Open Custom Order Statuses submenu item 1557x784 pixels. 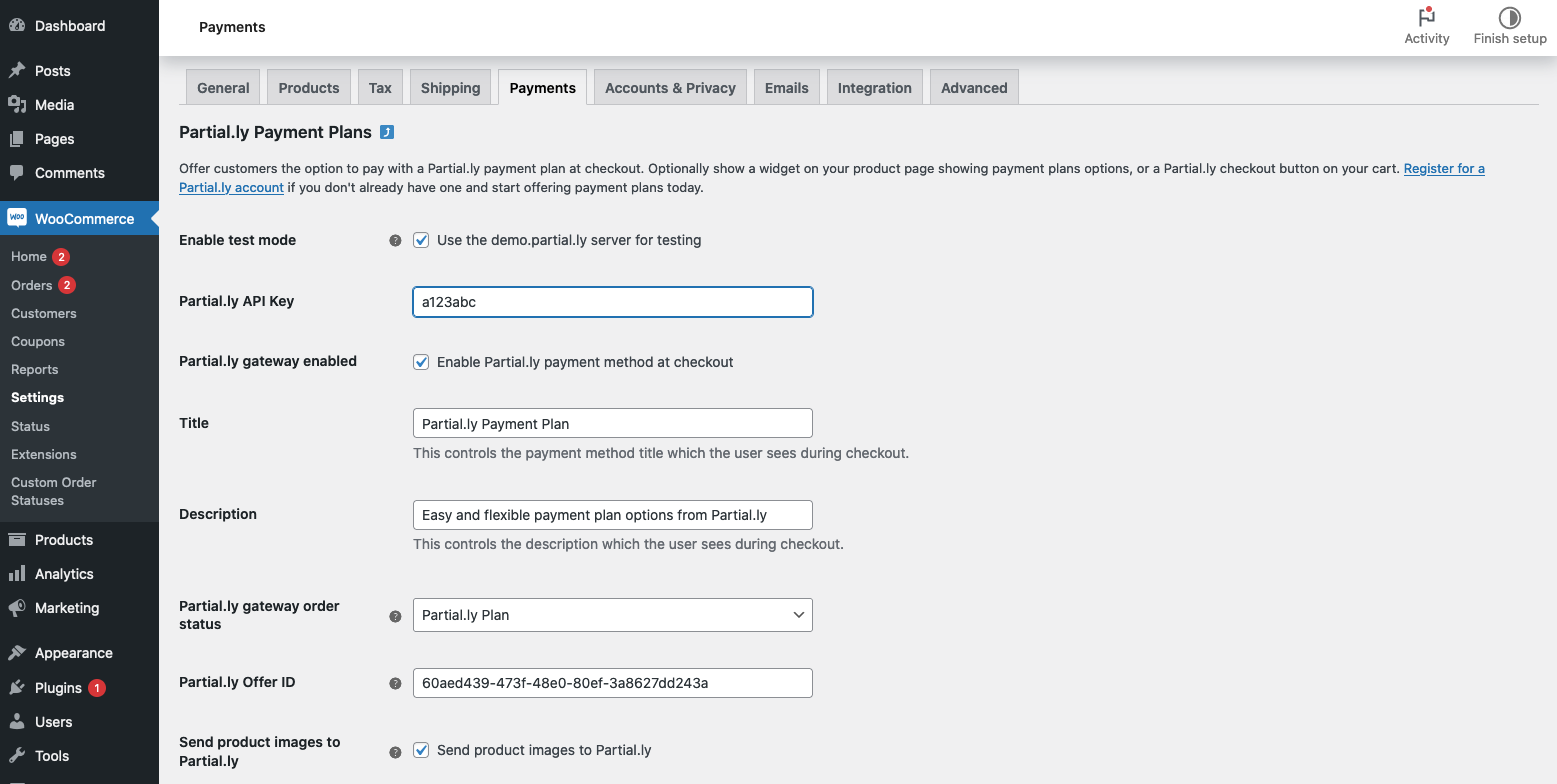[x=54, y=491]
